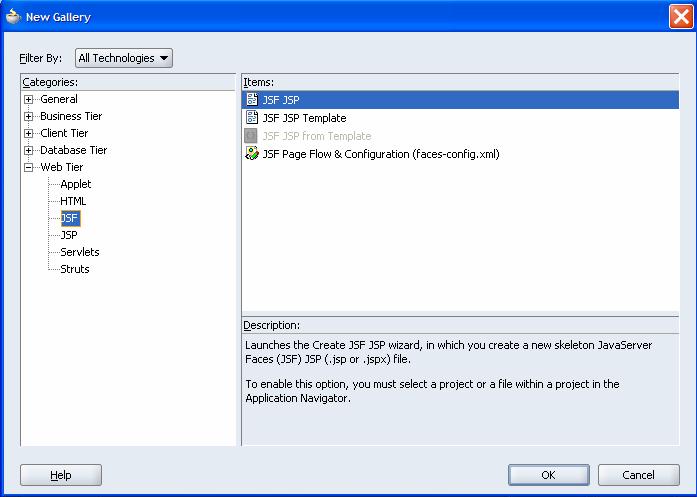Click the Cancel button
Screen dimensions: 697x497
(x=638, y=475)
